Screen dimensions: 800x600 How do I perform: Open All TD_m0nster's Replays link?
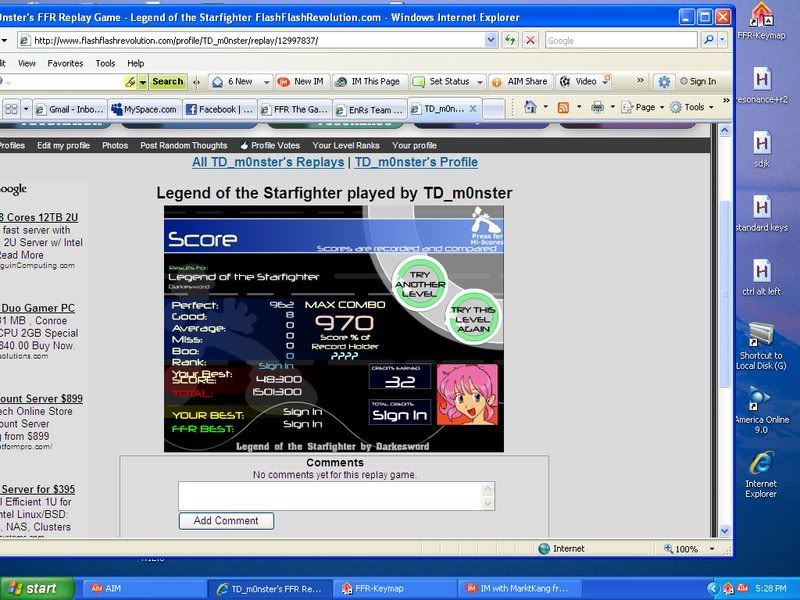268,162
